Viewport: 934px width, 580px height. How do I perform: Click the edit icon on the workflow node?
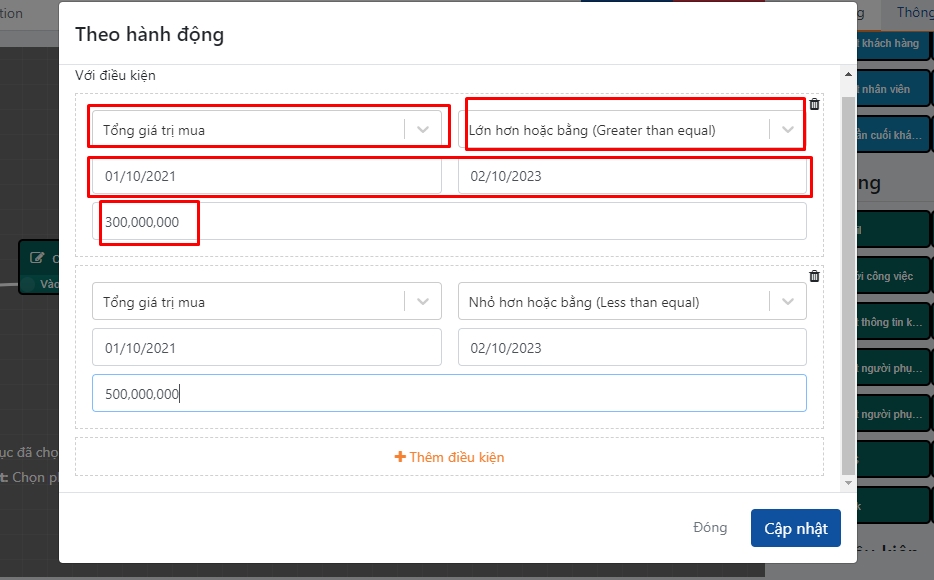pyautogui.click(x=37, y=258)
